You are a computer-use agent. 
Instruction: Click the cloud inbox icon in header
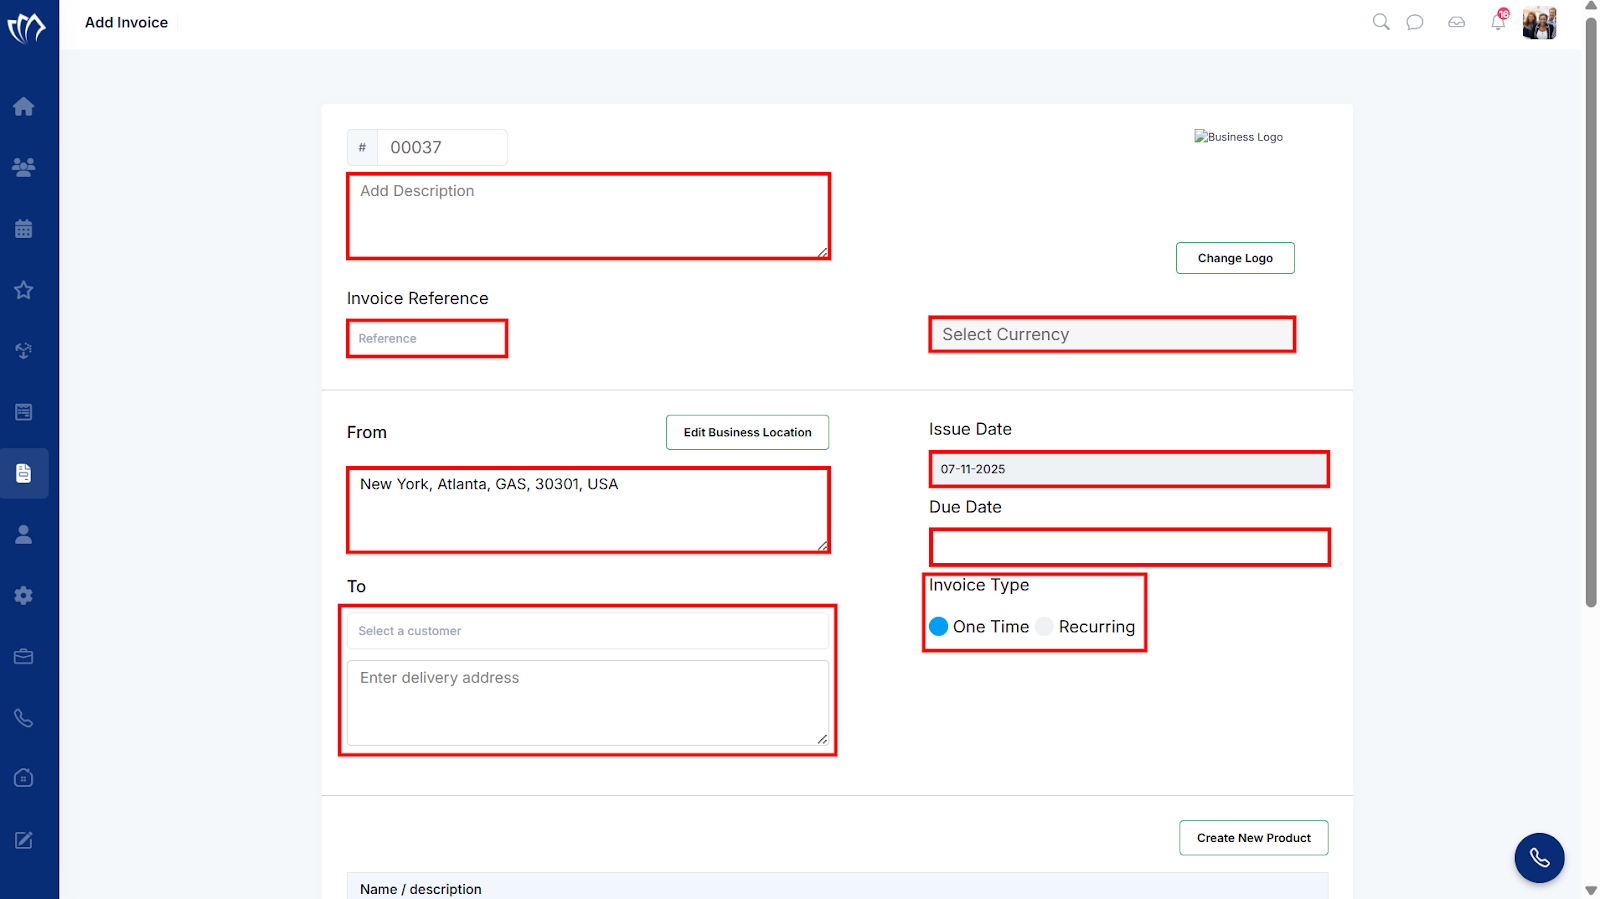pos(1457,22)
